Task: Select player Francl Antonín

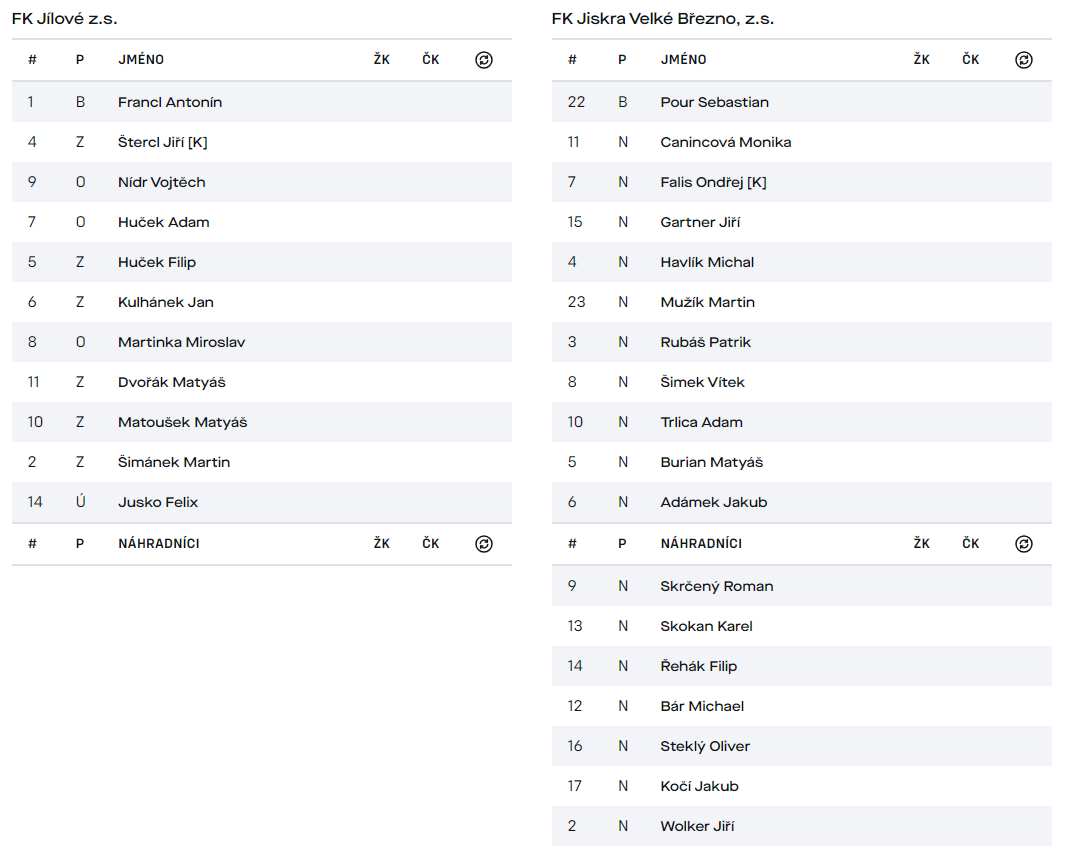Action: point(170,102)
